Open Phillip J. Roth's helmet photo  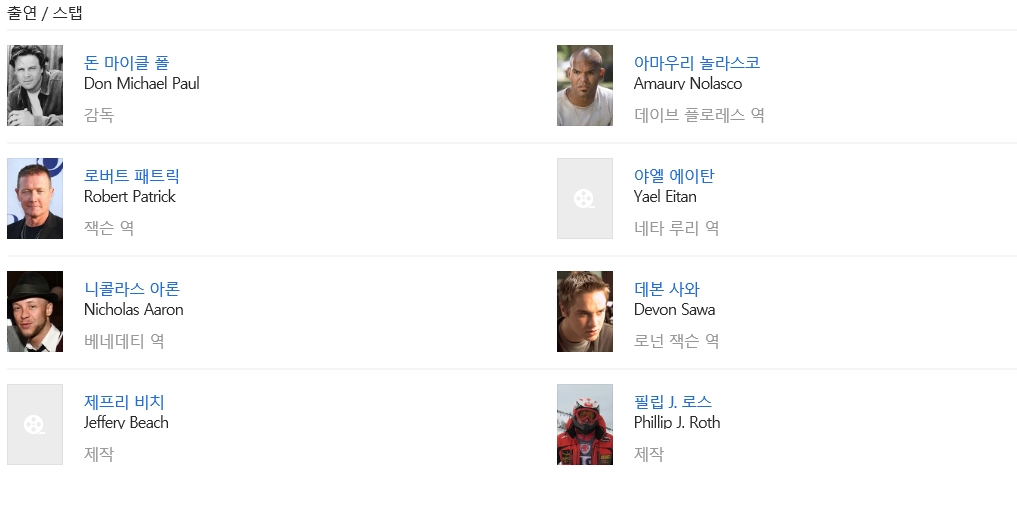click(x=584, y=424)
